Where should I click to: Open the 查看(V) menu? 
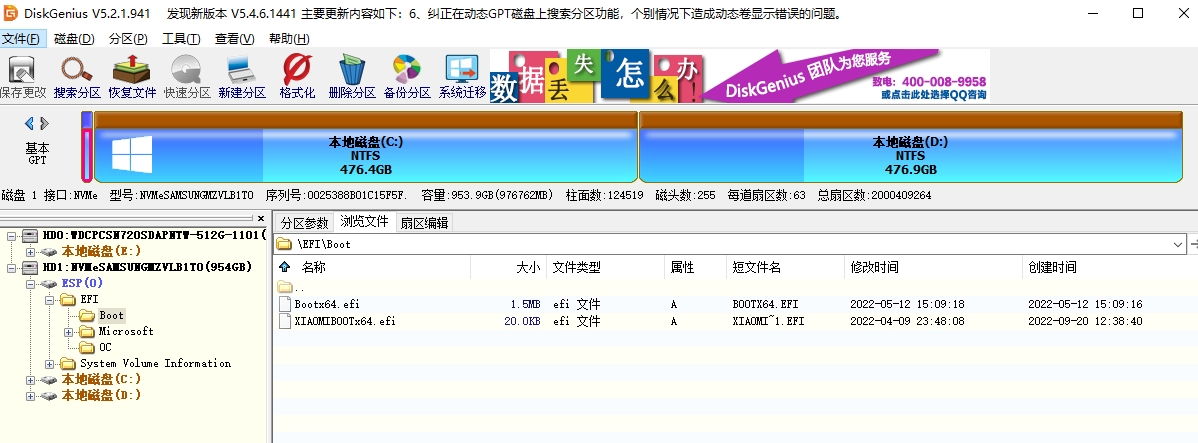click(x=235, y=39)
